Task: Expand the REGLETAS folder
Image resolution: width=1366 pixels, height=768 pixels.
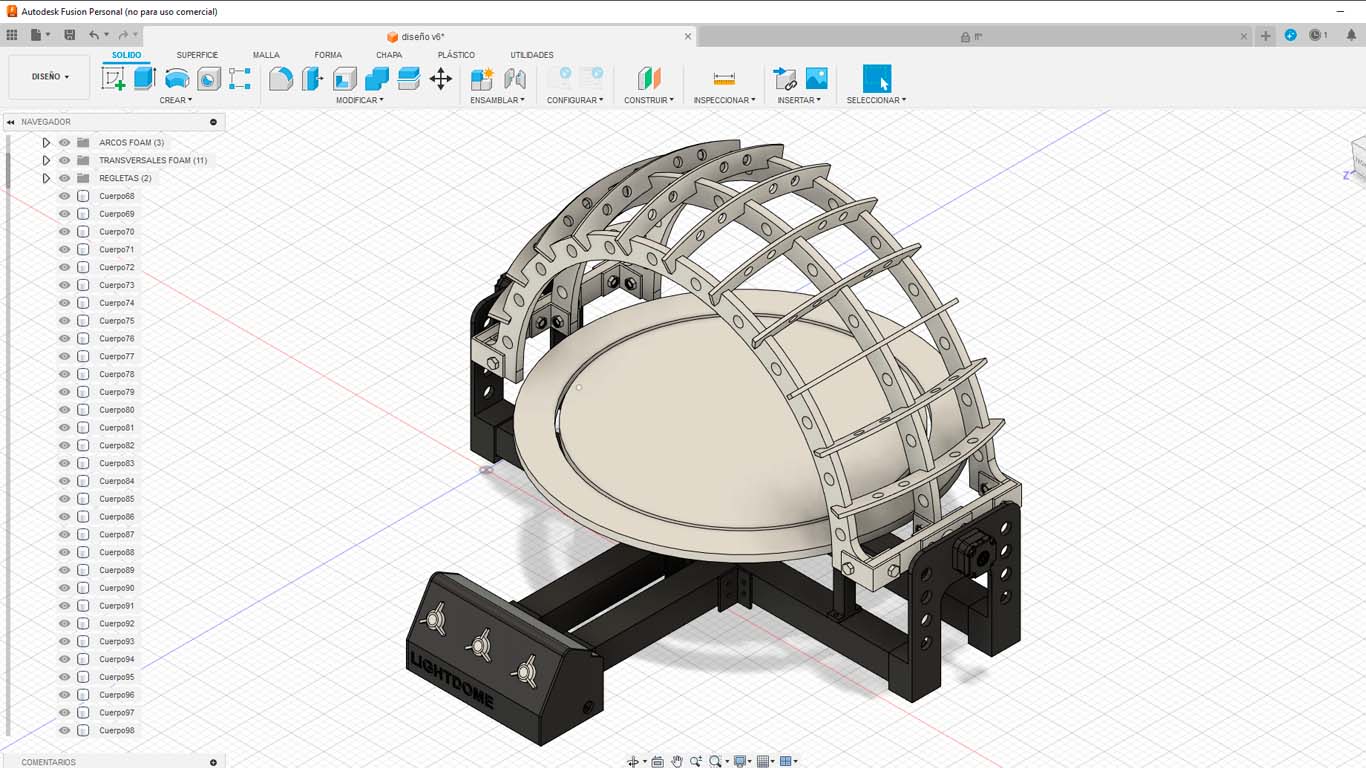Action: coord(46,178)
